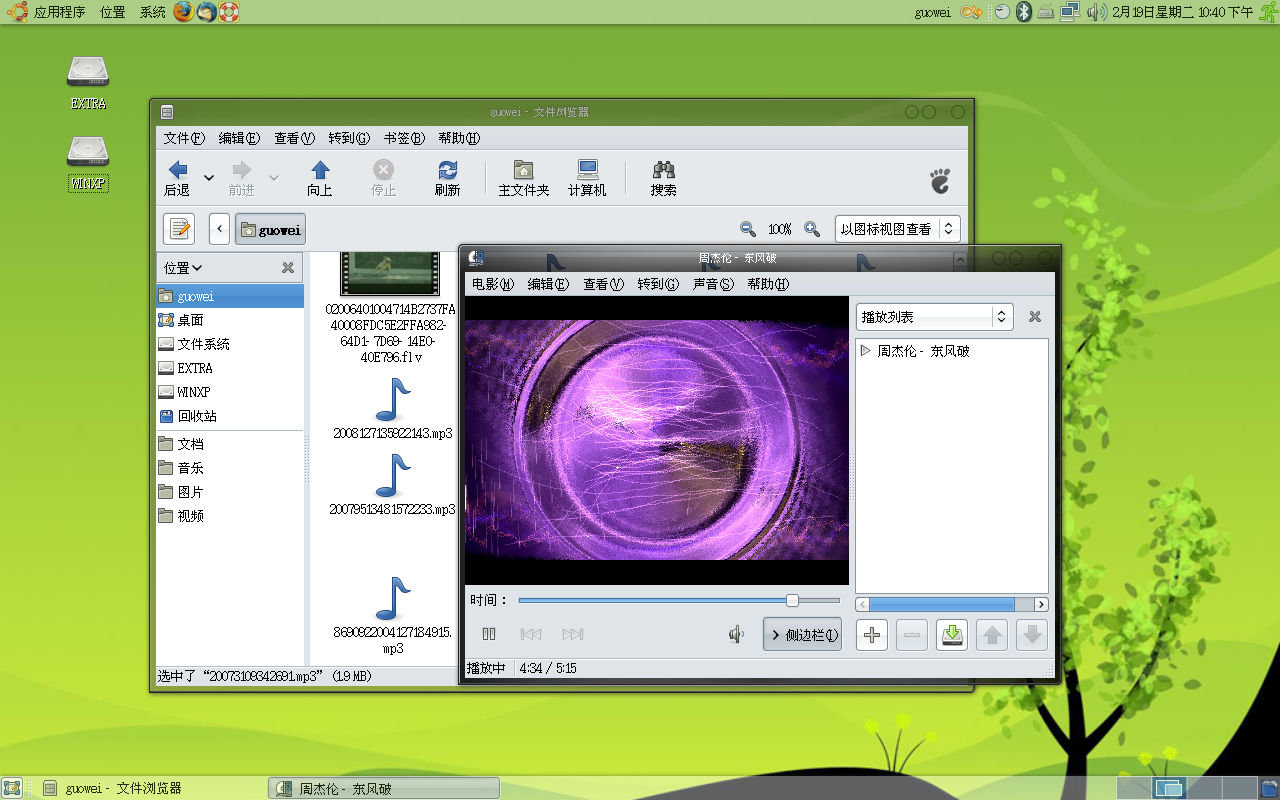This screenshot has width=1280, height=800.
Task: Open Computer (计算机) location
Action: [x=587, y=178]
